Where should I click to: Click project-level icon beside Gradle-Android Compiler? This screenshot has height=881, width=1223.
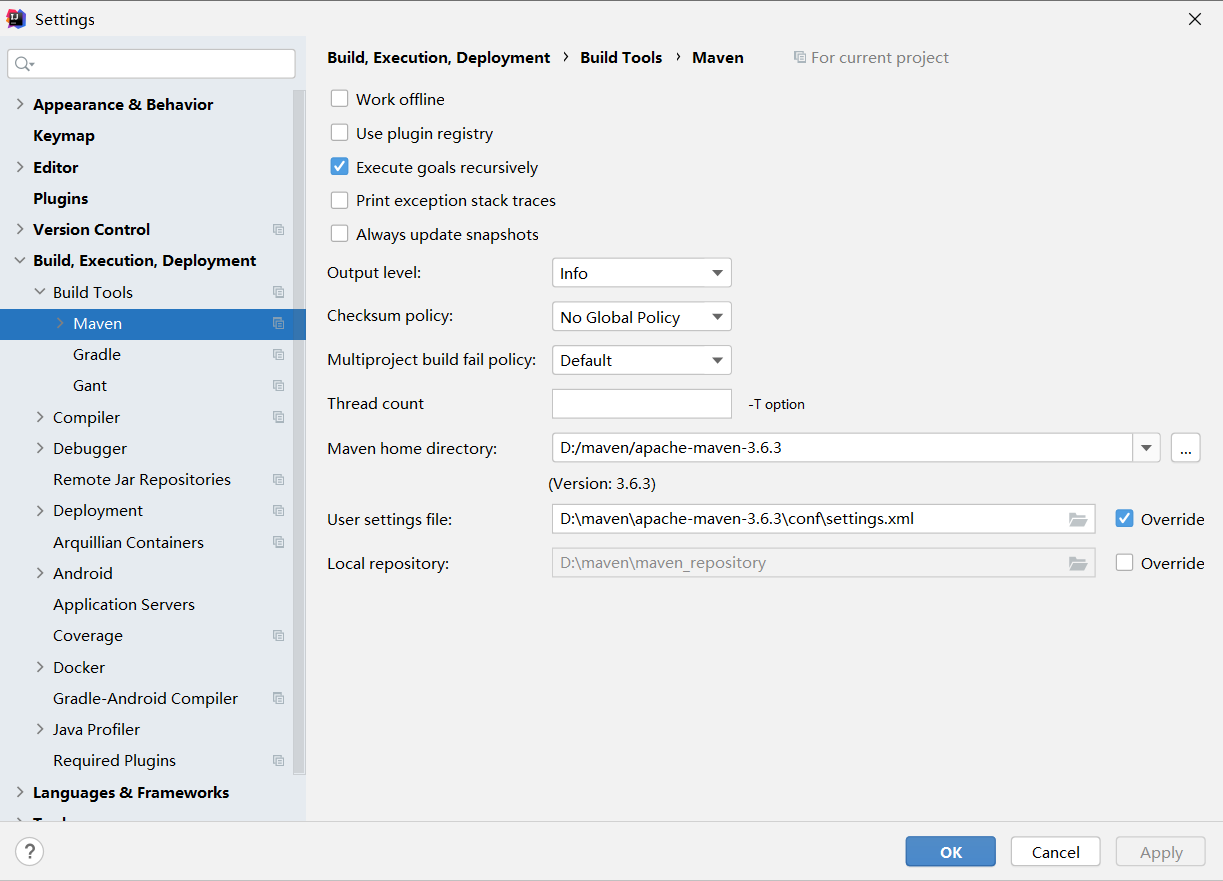click(278, 698)
